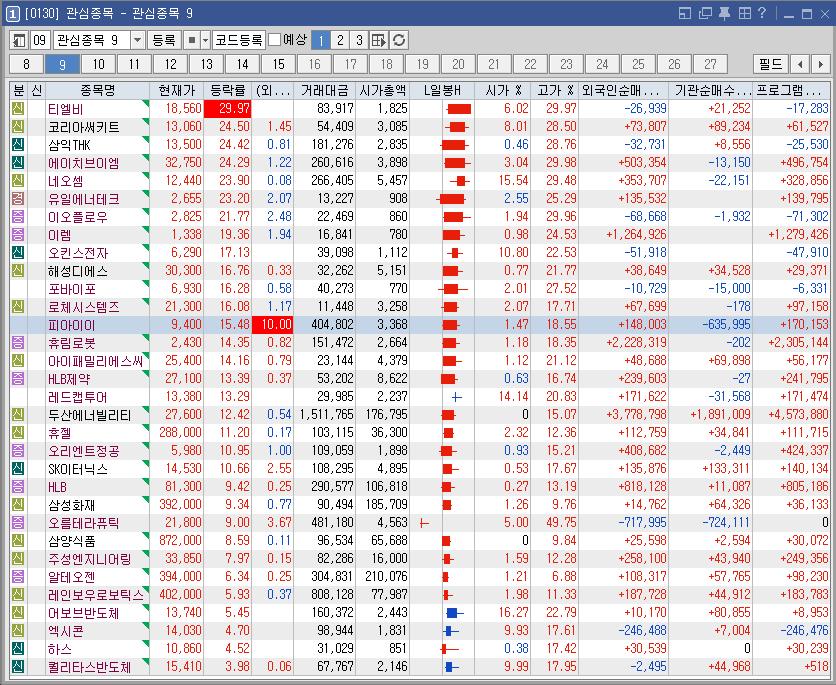The height and width of the screenshot is (685, 836).
Task: Select view mode button 2
Action: point(340,40)
